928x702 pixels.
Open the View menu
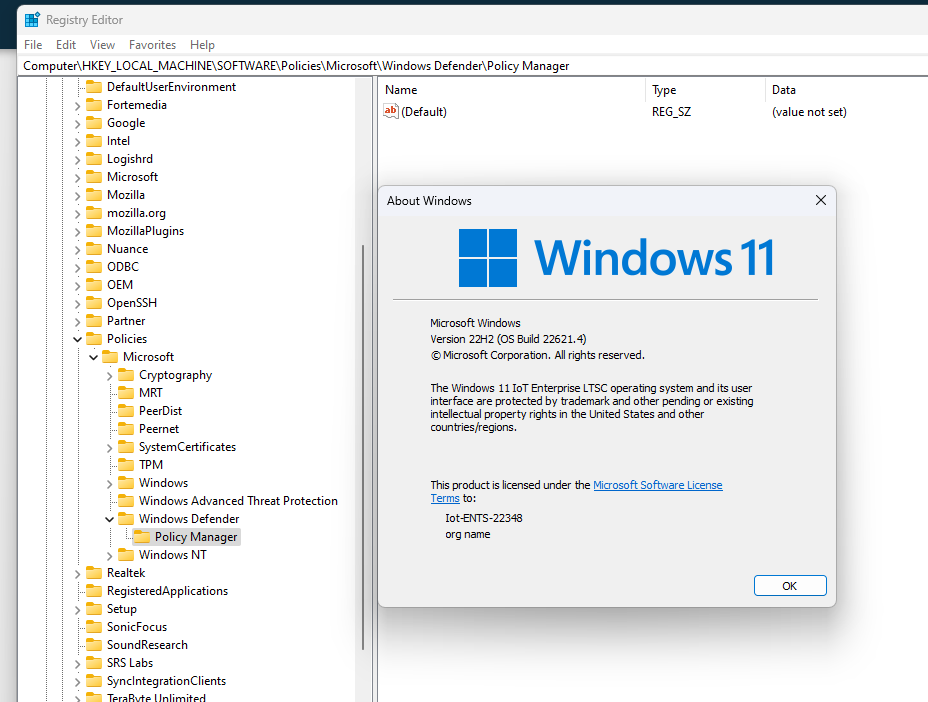[102, 45]
